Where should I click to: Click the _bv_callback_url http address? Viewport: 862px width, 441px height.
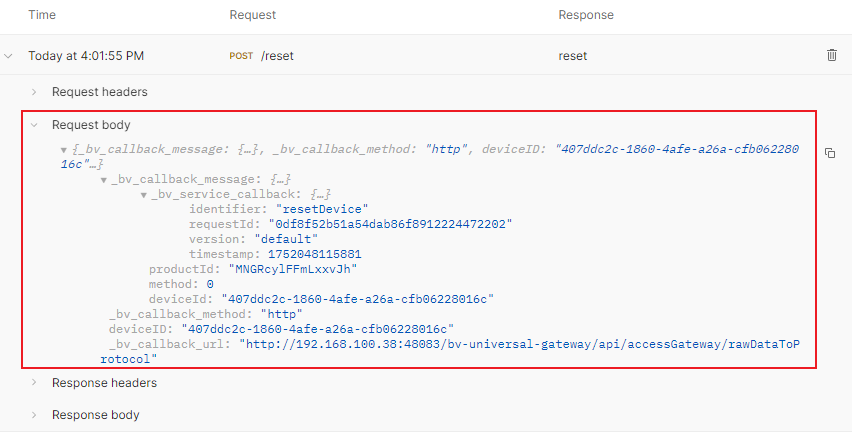(450, 351)
